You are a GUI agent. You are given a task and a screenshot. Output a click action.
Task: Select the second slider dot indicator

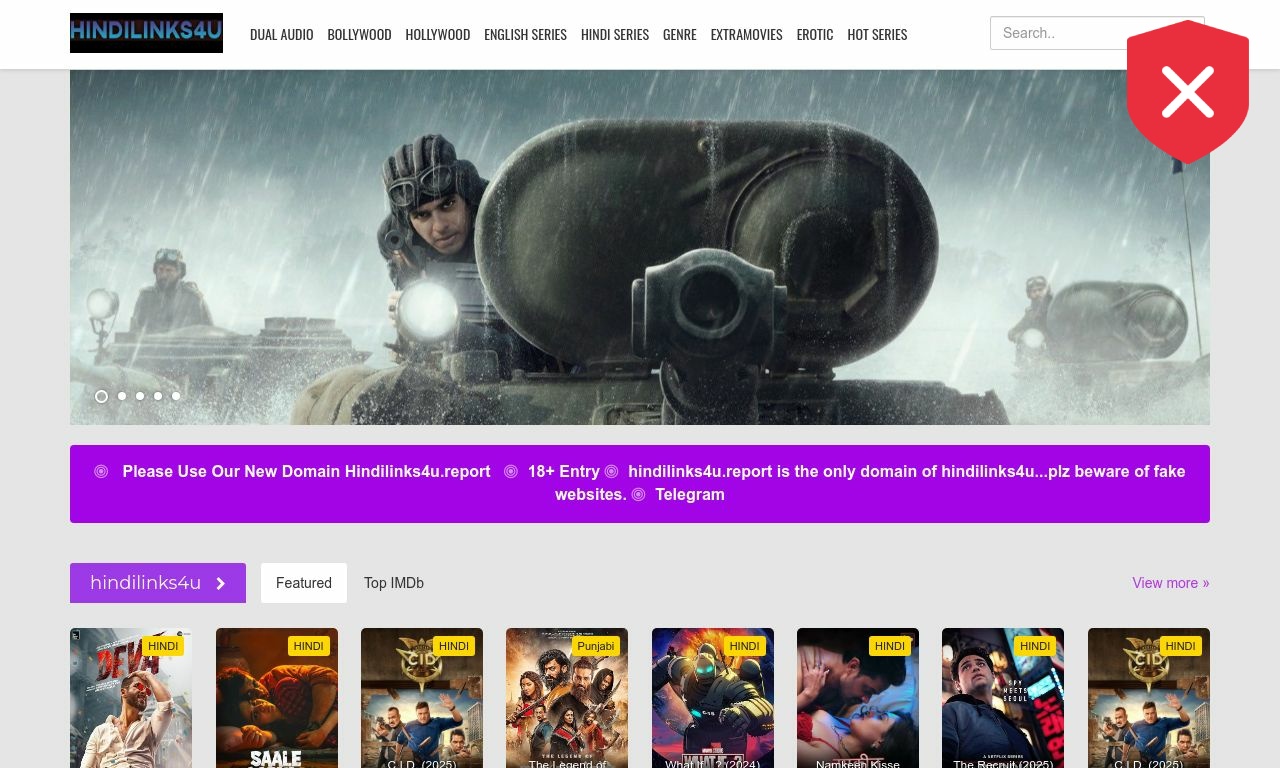point(122,396)
